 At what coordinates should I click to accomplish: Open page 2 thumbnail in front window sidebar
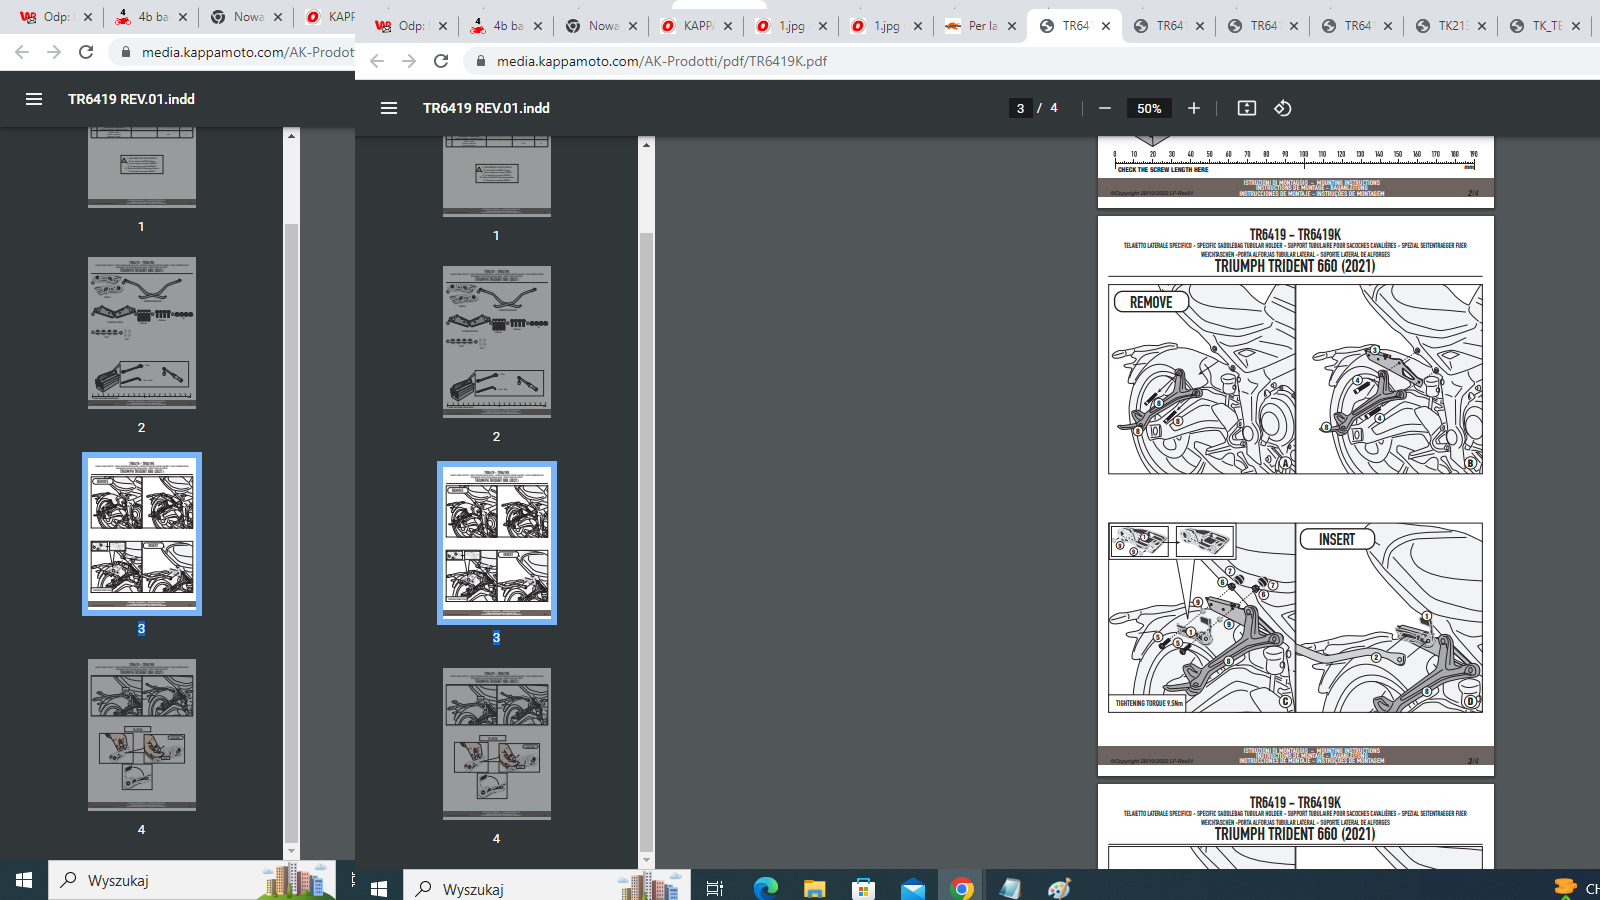[x=497, y=342]
